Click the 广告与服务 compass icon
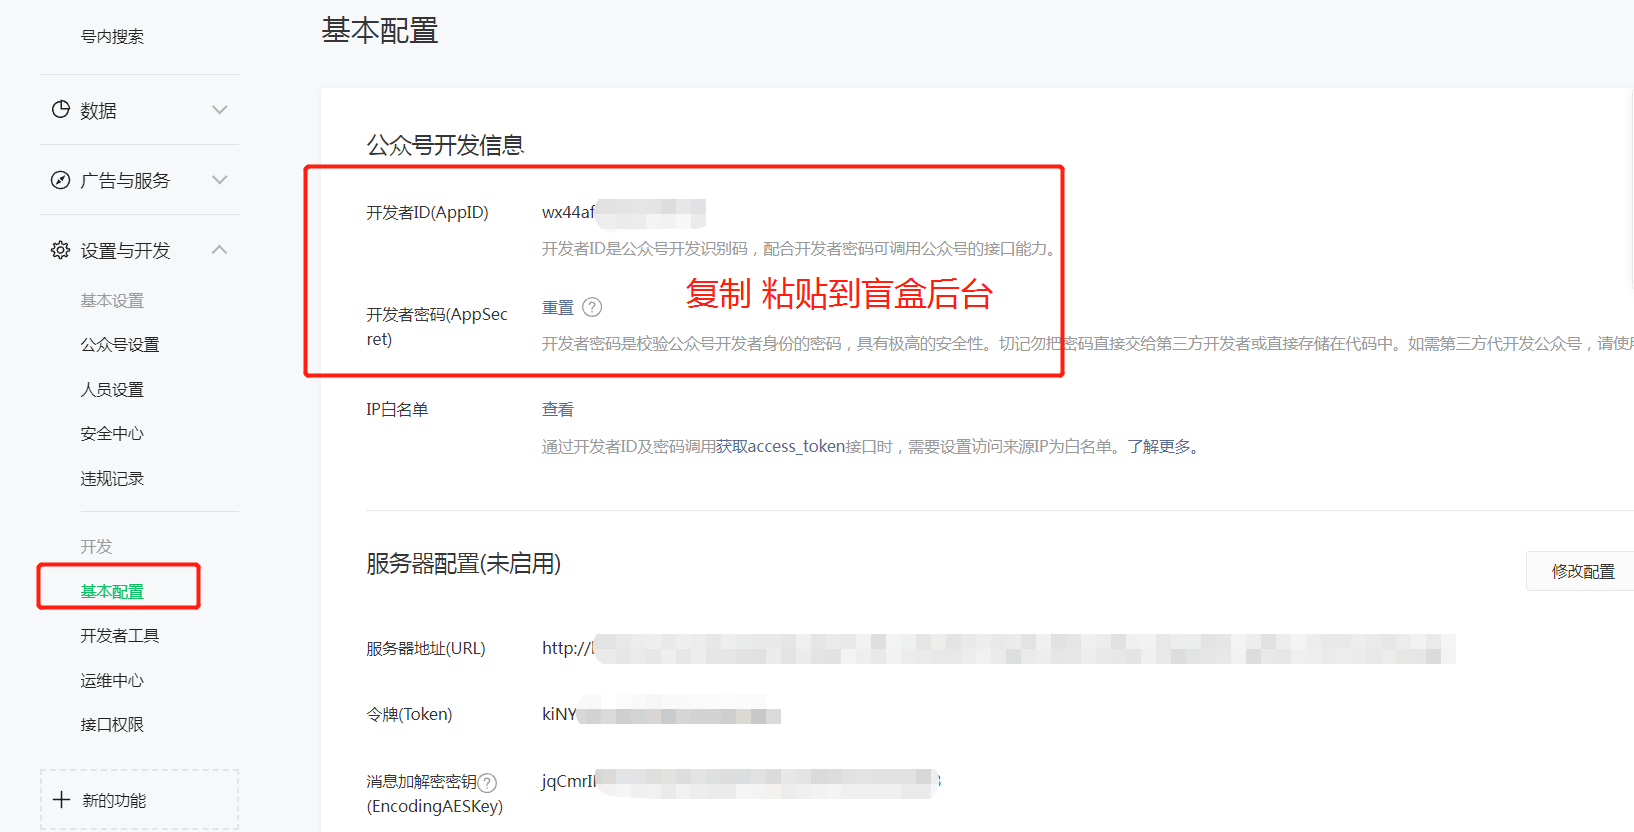1634x832 pixels. [61, 180]
